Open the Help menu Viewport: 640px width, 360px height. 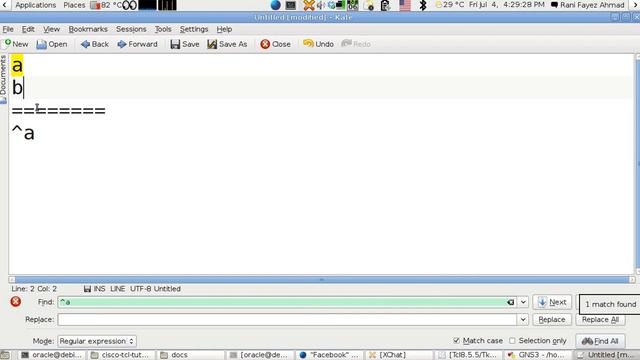click(x=224, y=29)
